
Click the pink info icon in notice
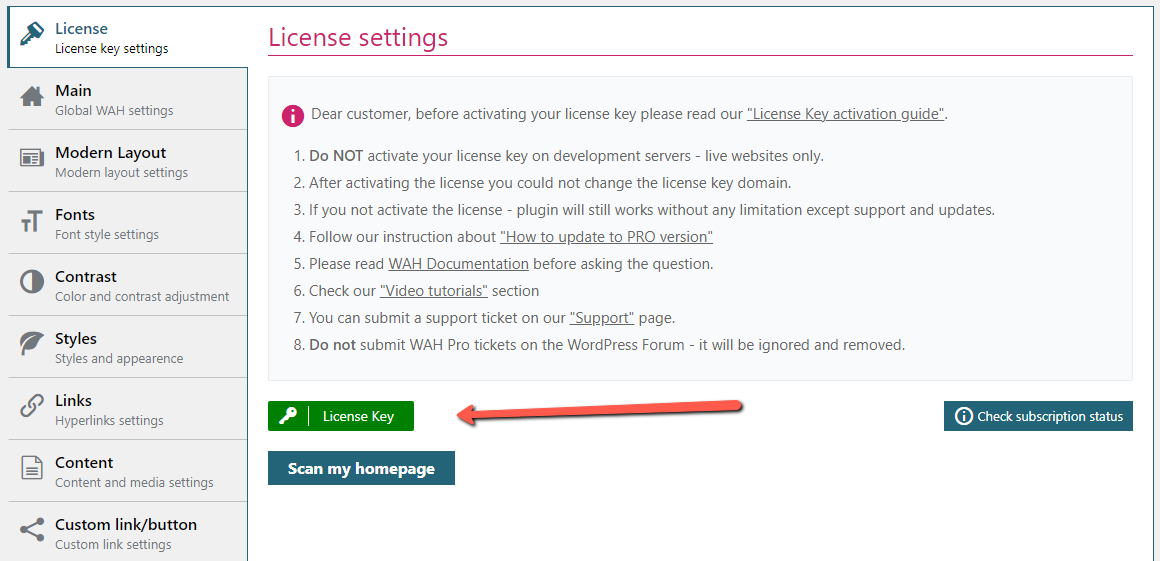[293, 115]
